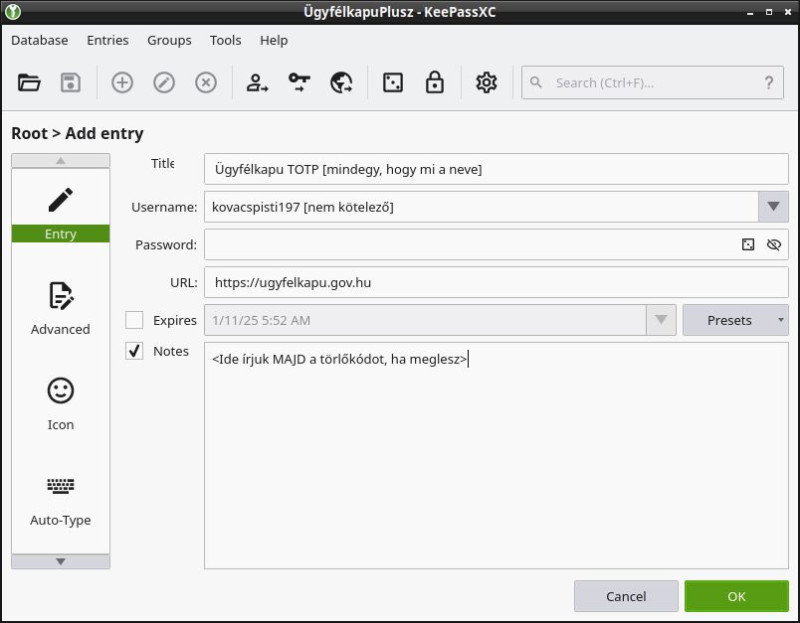This screenshot has width=800, height=623.
Task: Click the URL field with ugyfelkapu.gov.hu
Action: point(496,282)
